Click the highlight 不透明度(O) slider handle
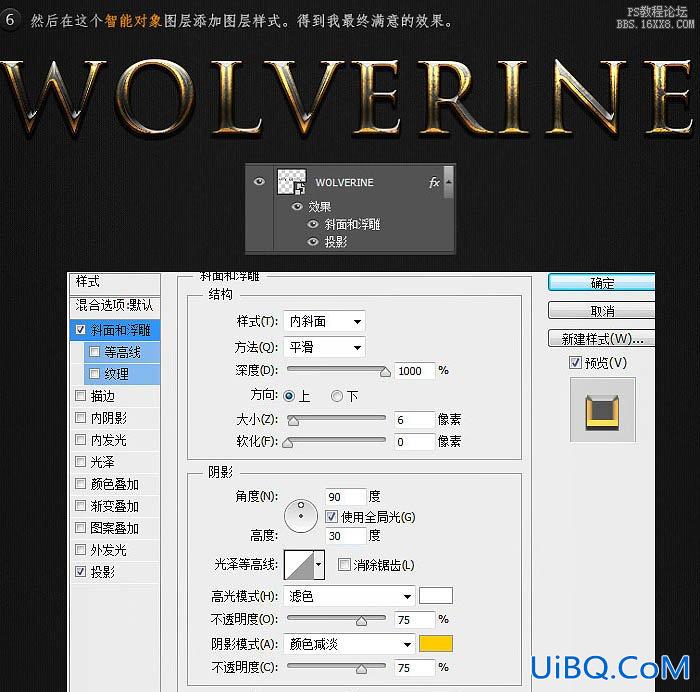The width and height of the screenshot is (700, 692). click(x=362, y=621)
